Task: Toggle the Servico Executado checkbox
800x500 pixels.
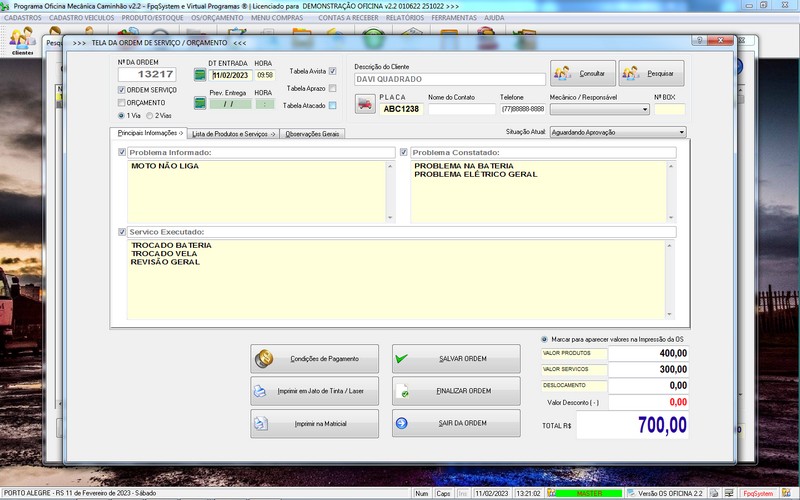Action: [122, 232]
